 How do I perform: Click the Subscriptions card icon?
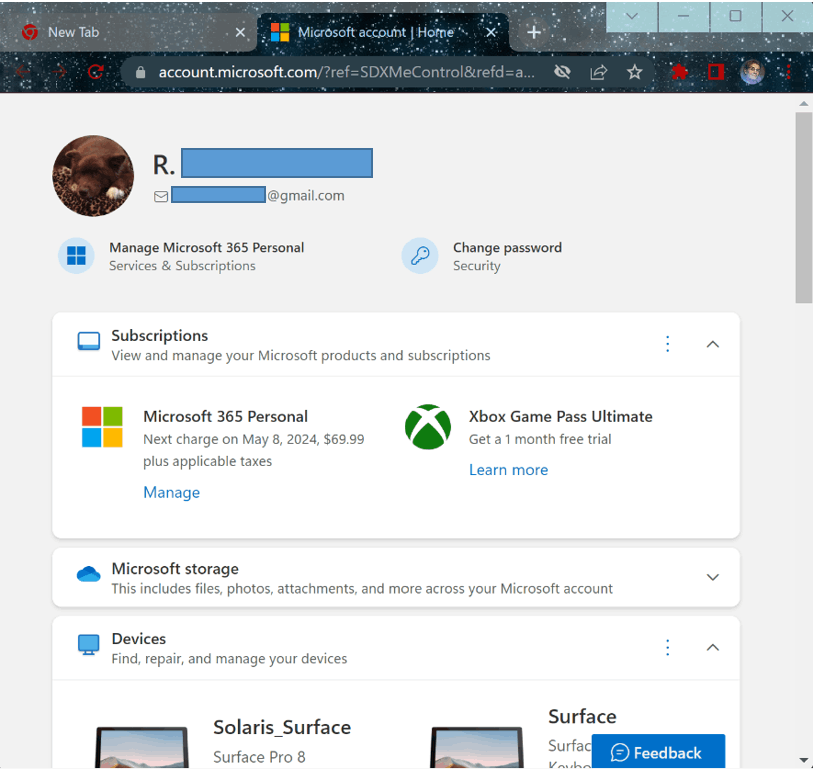point(89,341)
